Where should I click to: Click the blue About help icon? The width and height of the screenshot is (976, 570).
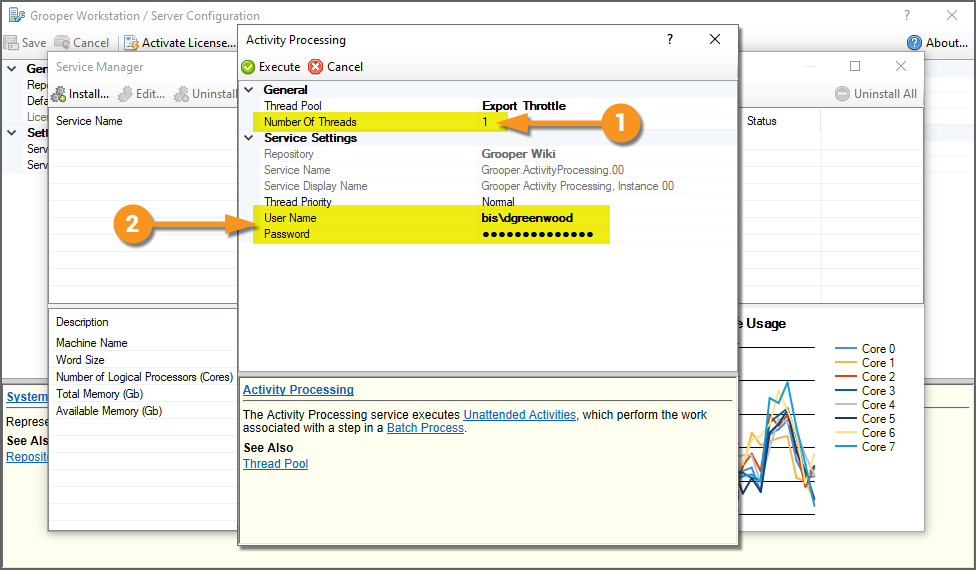point(914,42)
